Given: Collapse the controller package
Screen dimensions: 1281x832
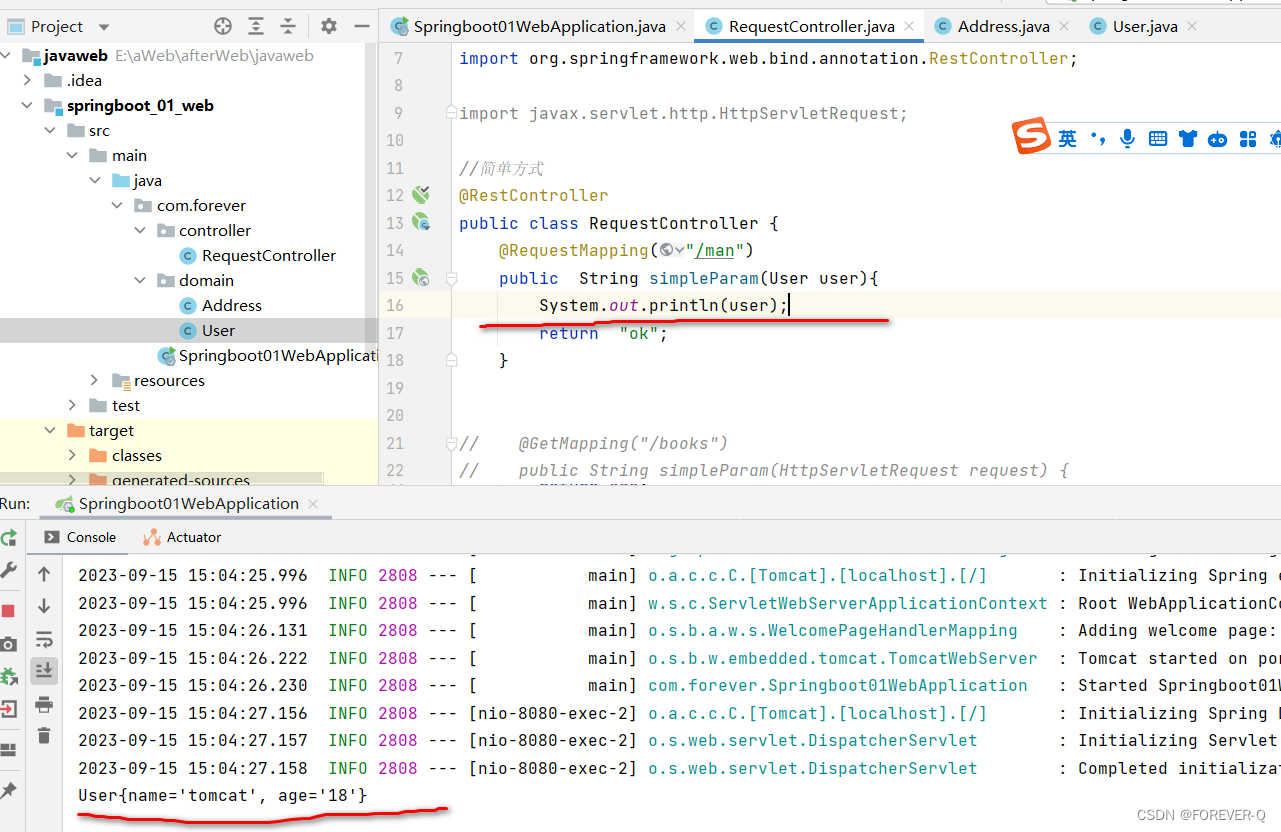Looking at the screenshot, I should (141, 231).
